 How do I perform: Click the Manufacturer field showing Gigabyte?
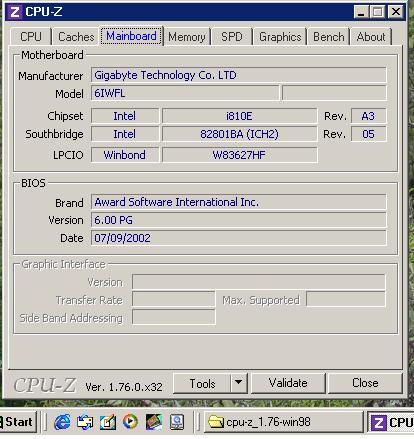coord(239,75)
